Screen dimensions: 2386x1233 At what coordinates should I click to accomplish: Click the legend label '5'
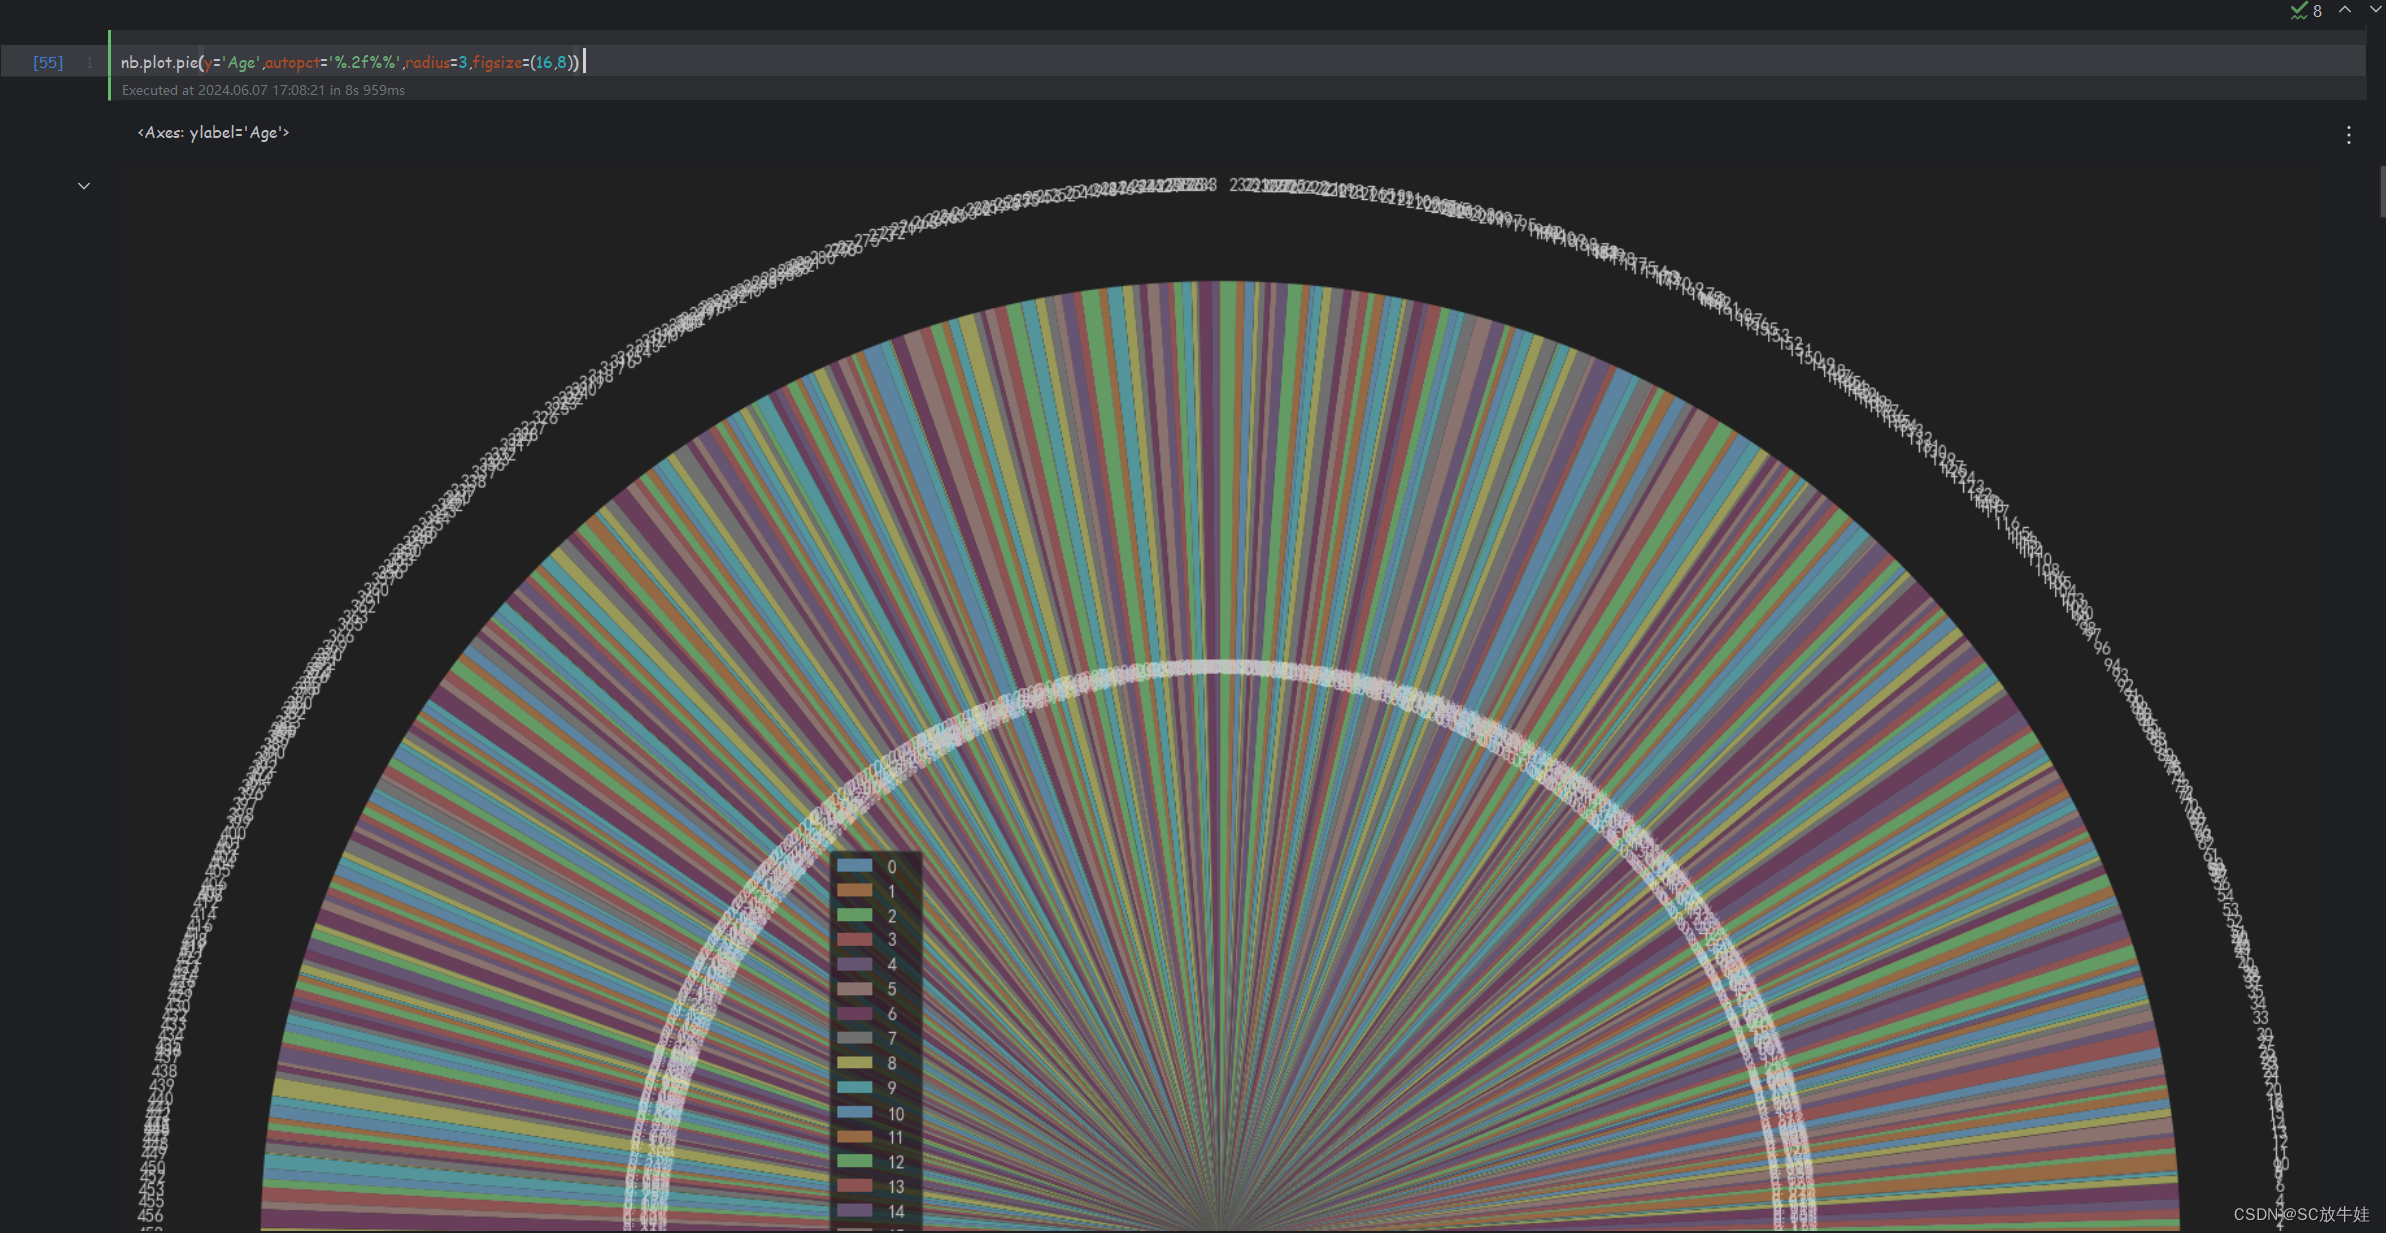(892, 989)
